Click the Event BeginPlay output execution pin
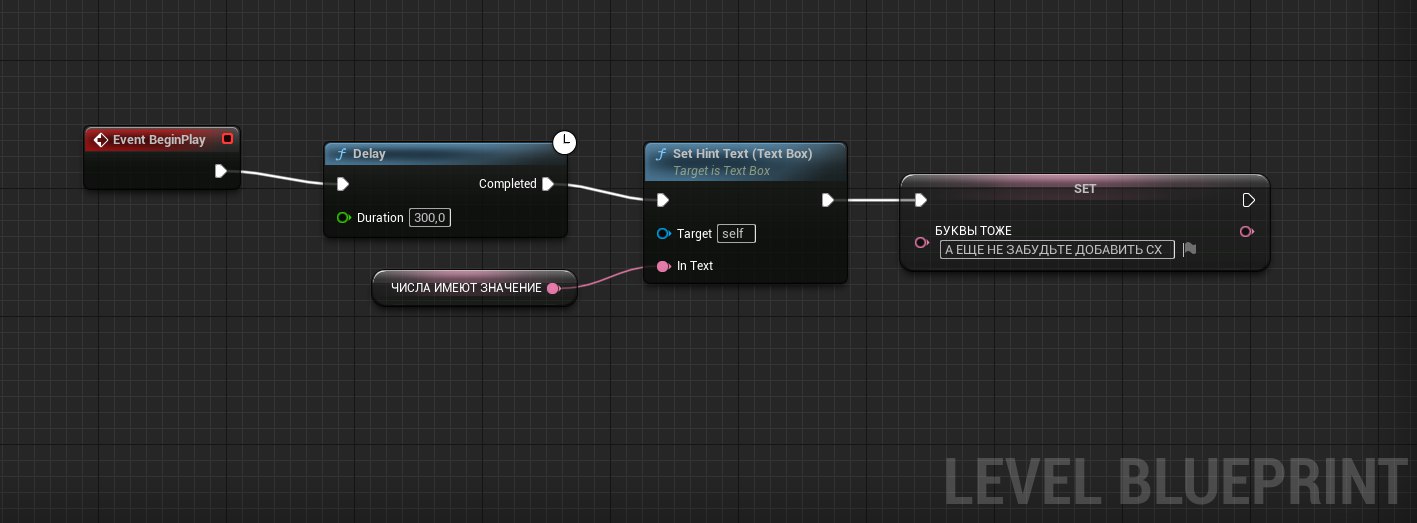The width and height of the screenshot is (1417, 523). [x=221, y=171]
